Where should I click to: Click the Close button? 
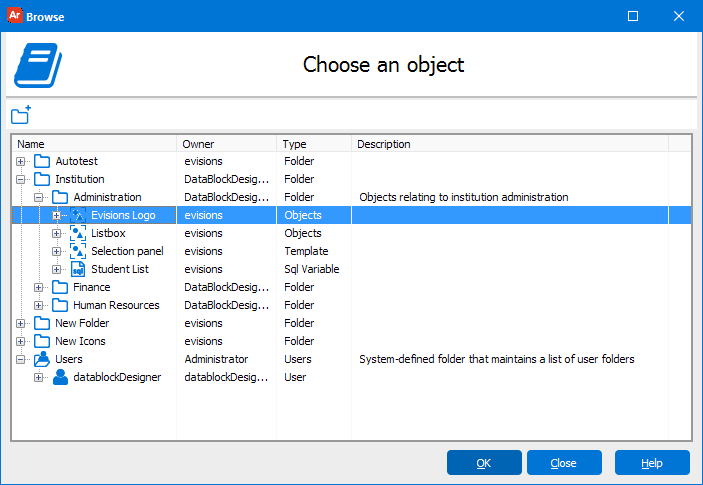pos(564,463)
